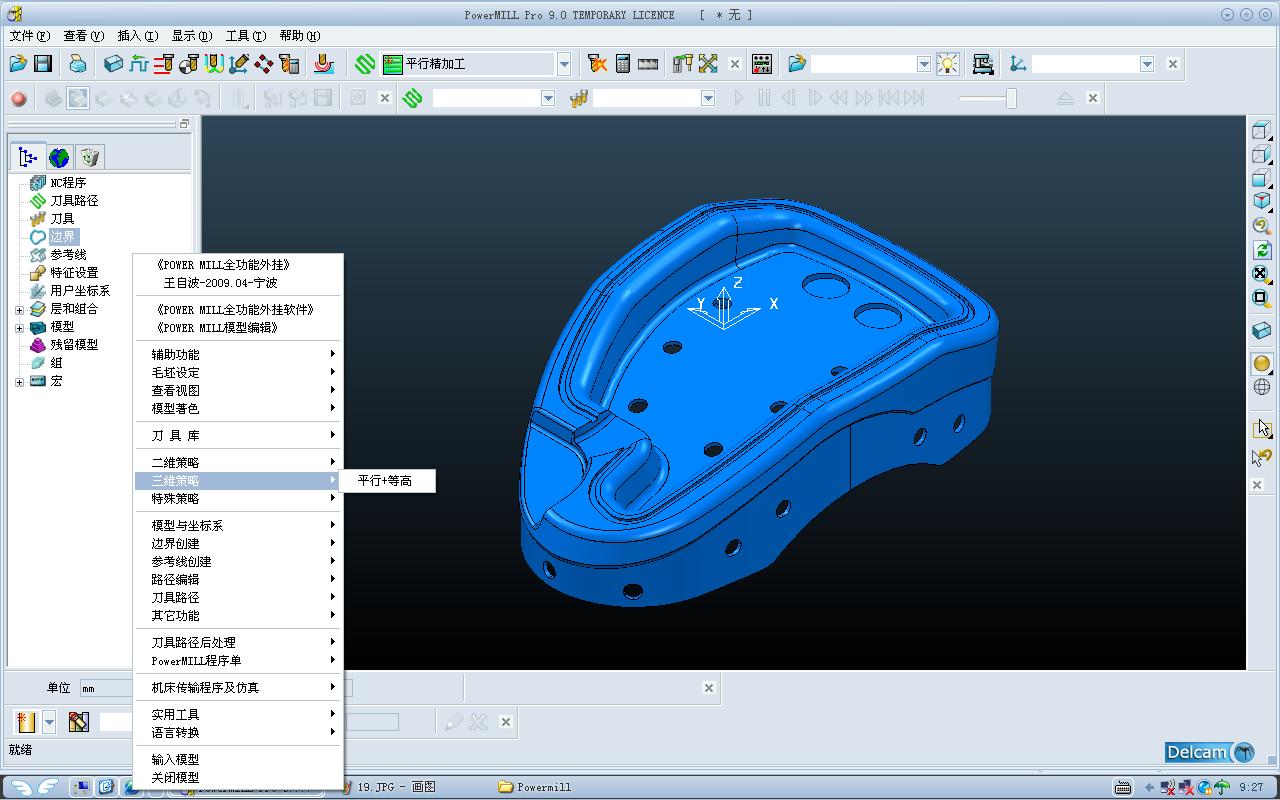
Task: Select 刀具路径 in explorer tree
Action: point(74,201)
